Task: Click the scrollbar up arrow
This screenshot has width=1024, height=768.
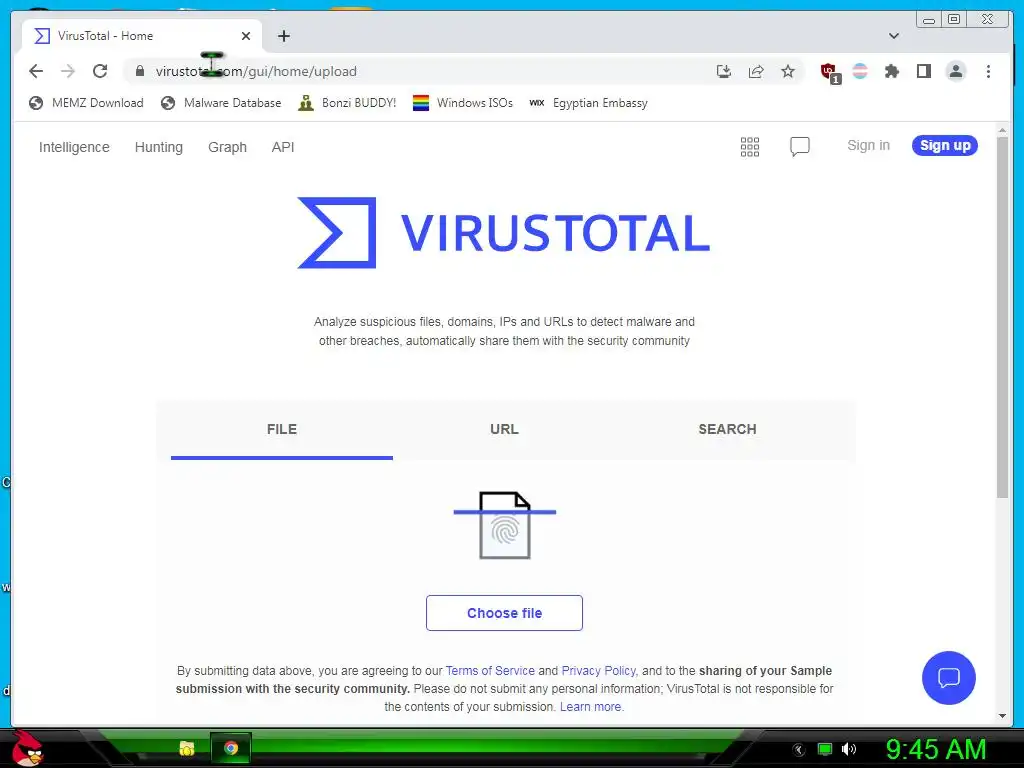Action: [1002, 131]
